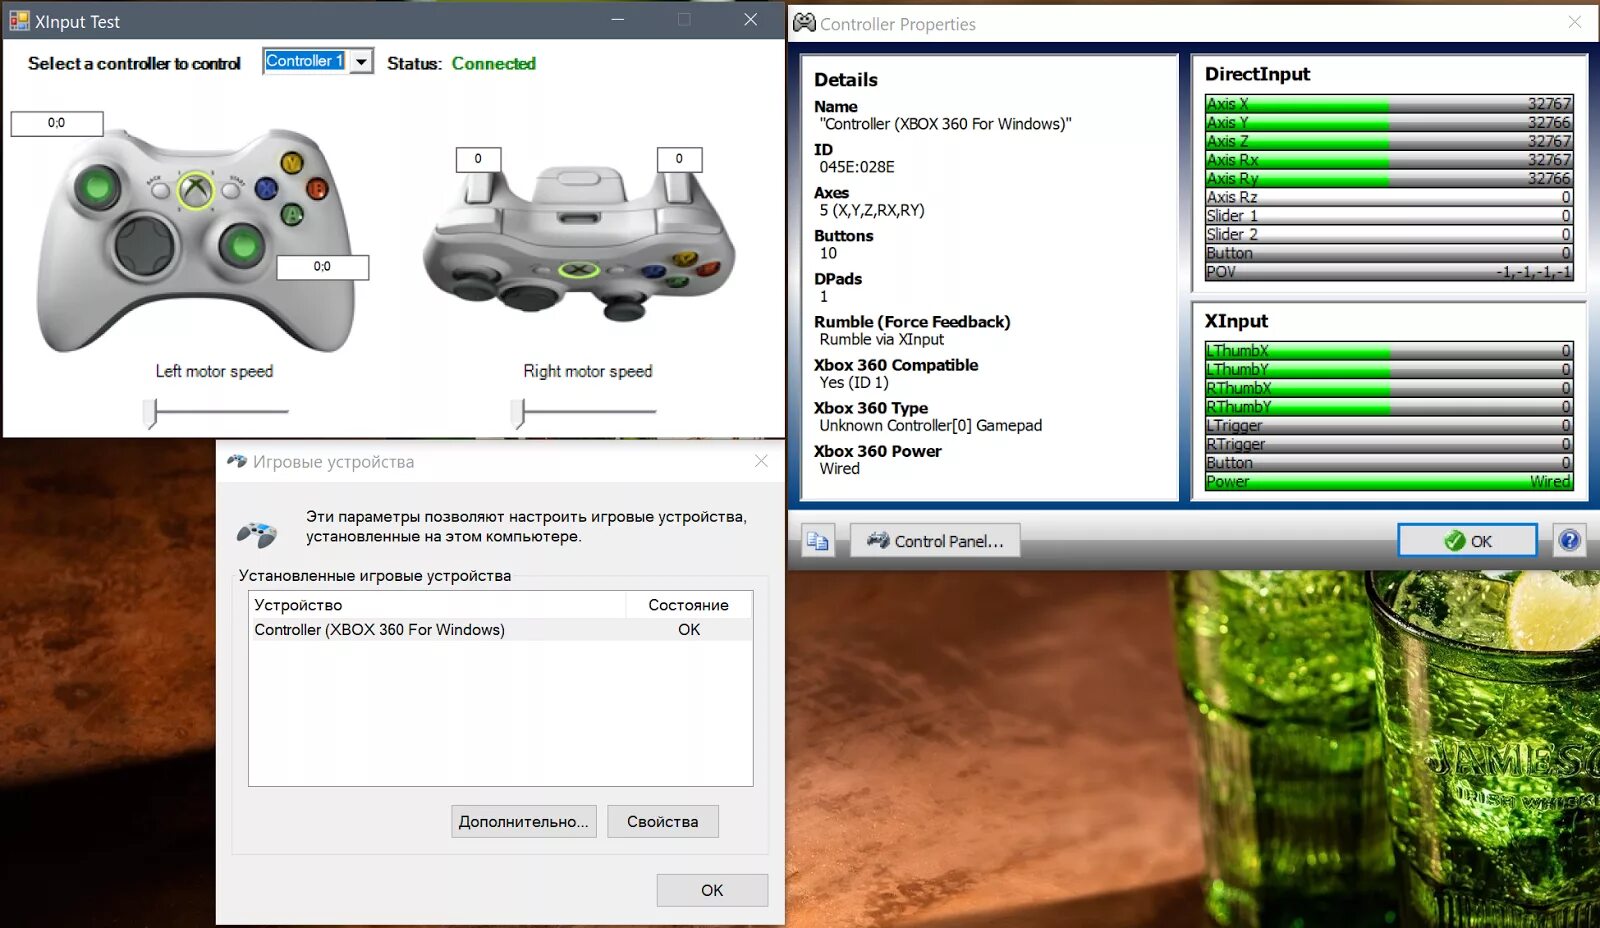Viewport: 1600px width, 928px height.
Task: Click the controller ID 045E:028E text
Action: pyautogui.click(x=857, y=167)
